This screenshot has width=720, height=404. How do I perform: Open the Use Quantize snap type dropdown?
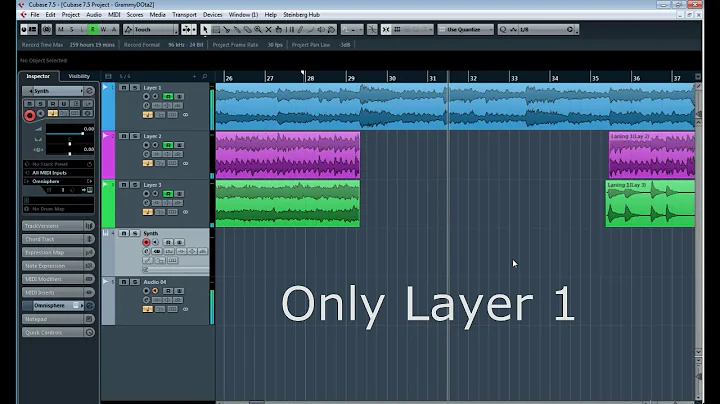466,29
